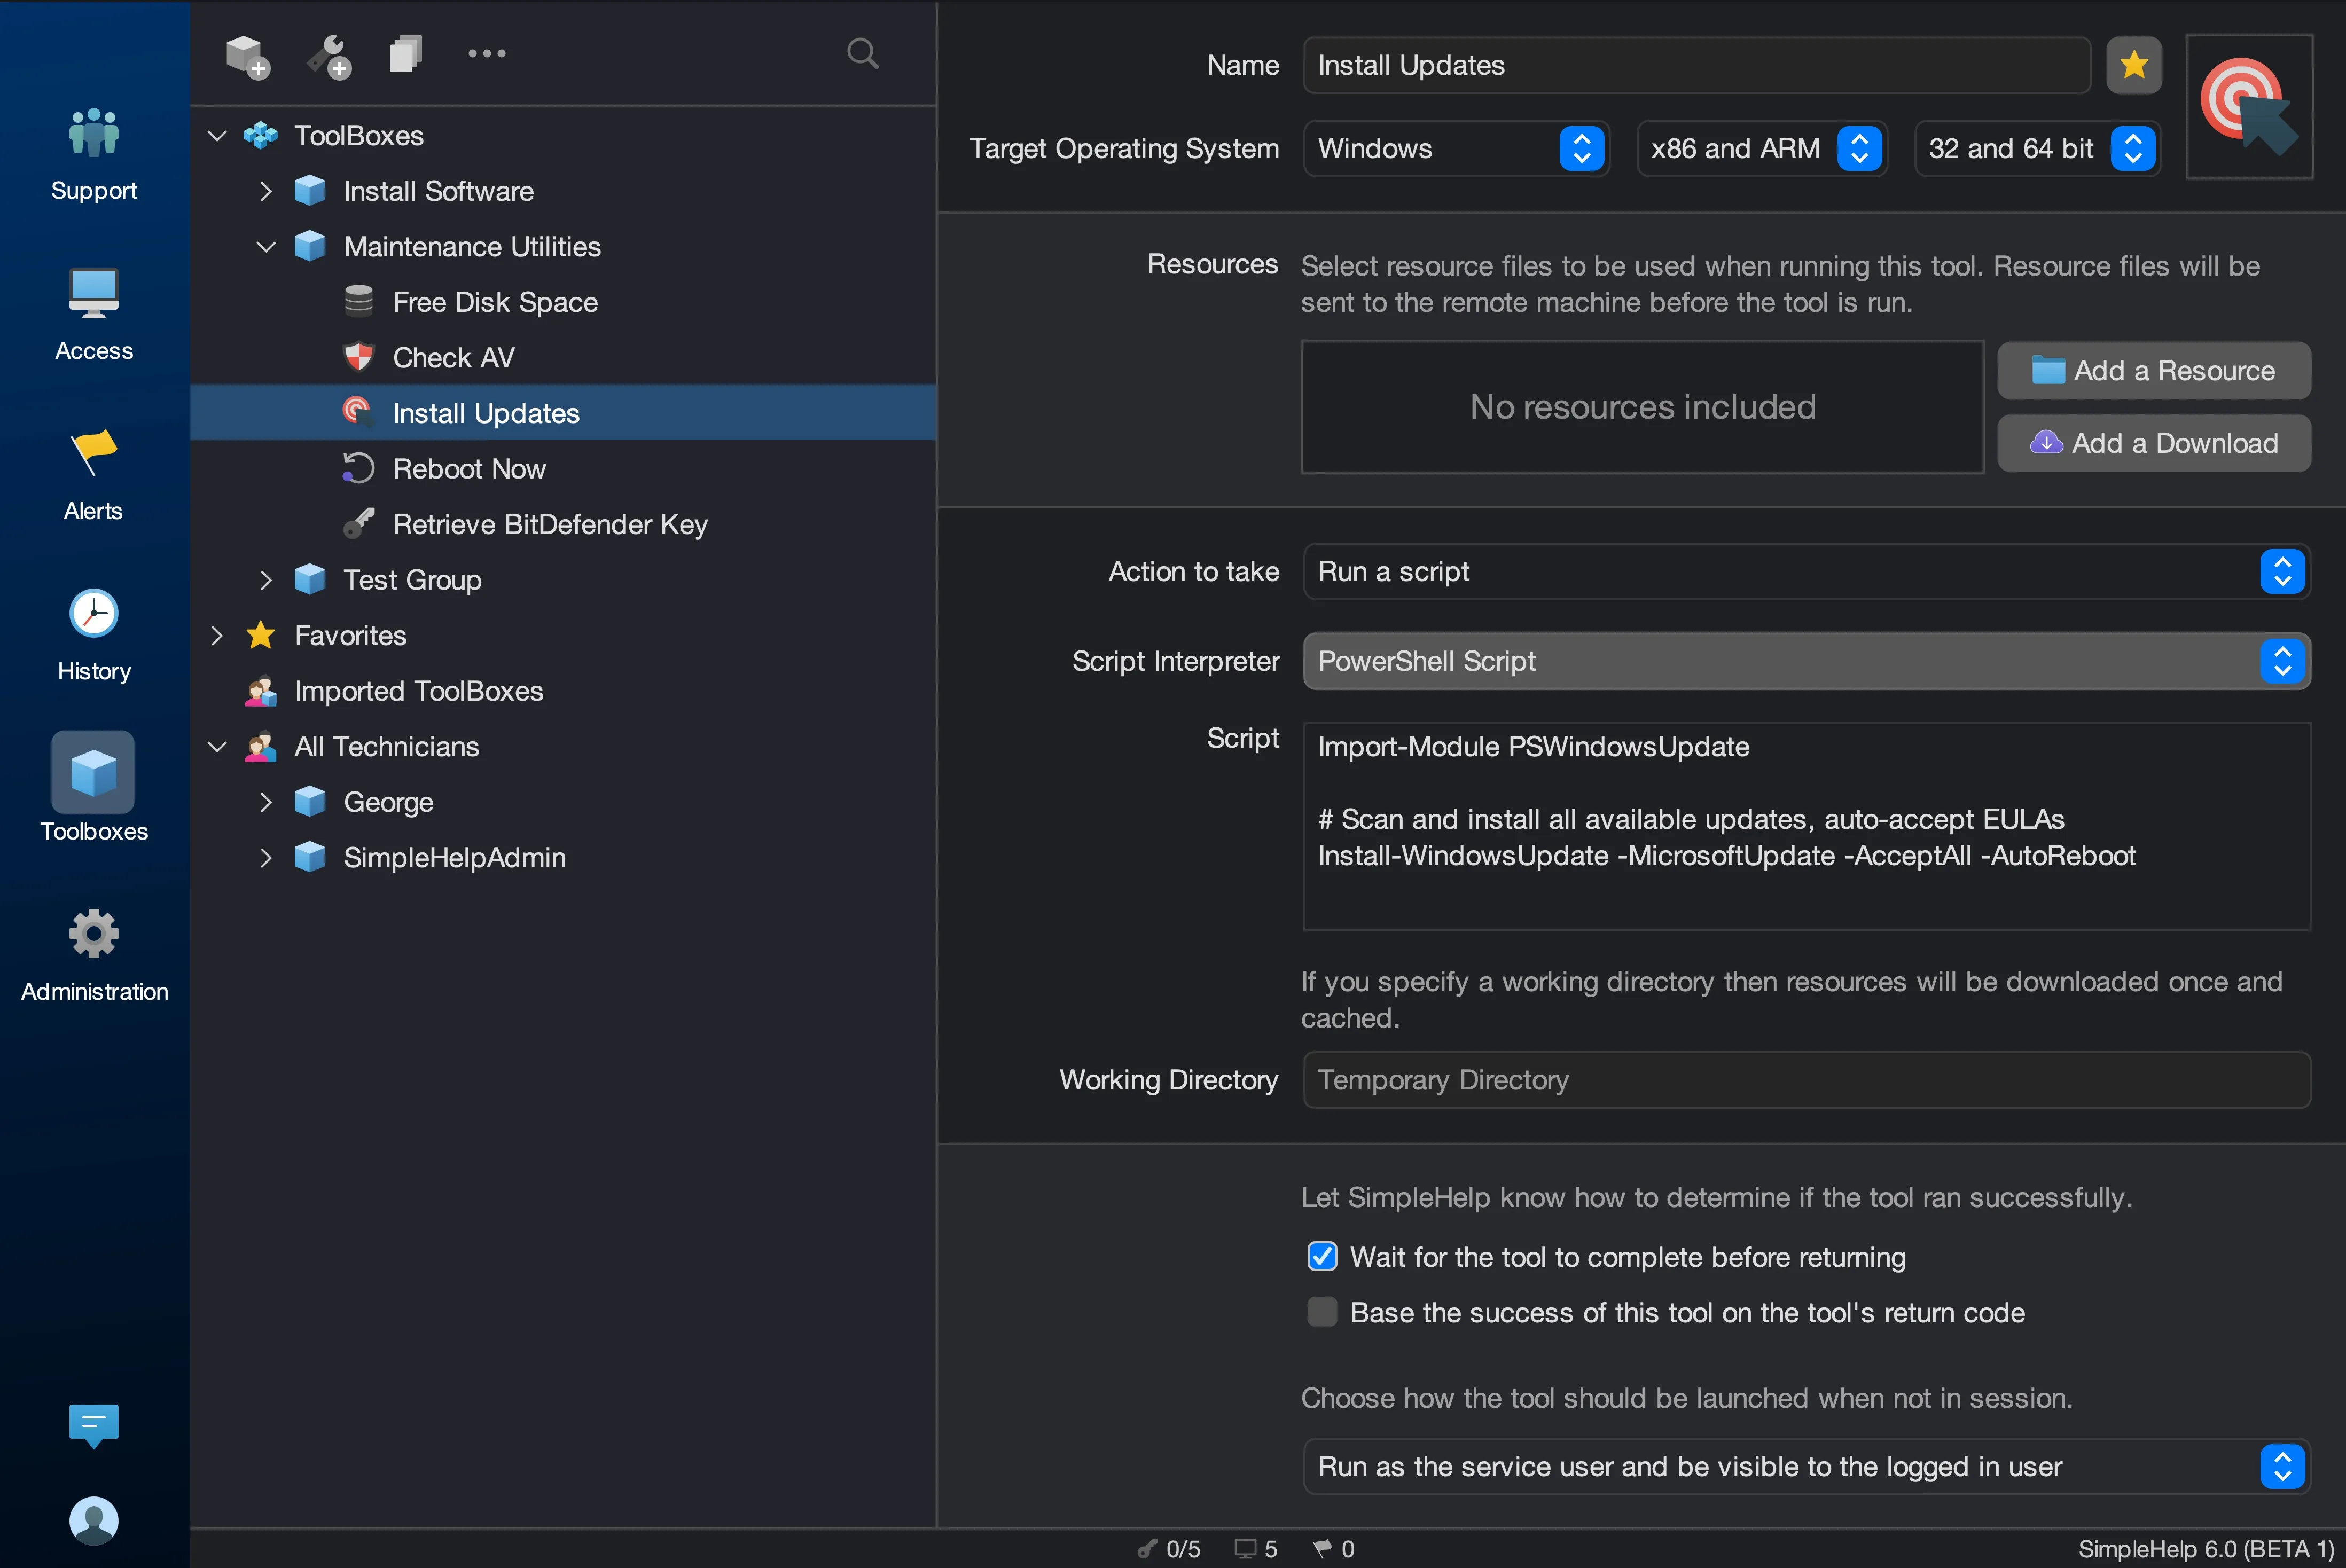Click the search magnifier icon
Viewport: 2346px width, 1568px height.
point(862,53)
